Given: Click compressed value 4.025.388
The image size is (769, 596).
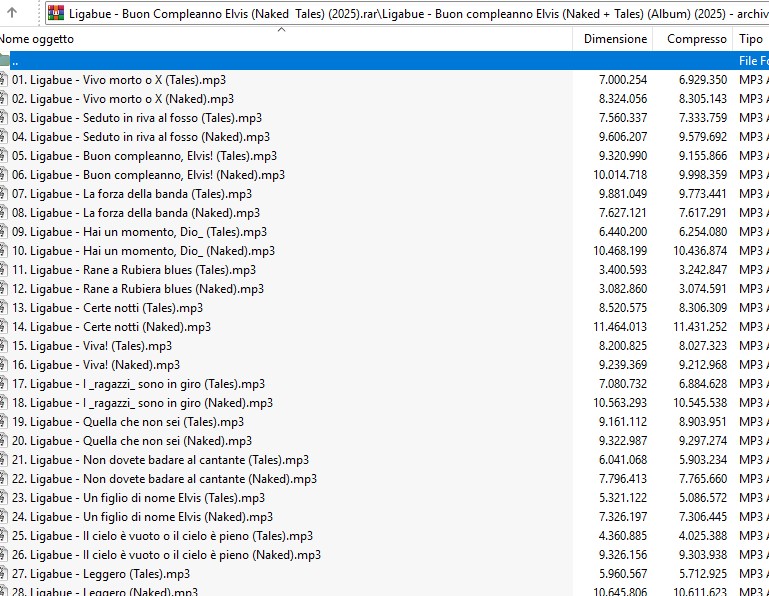Looking at the screenshot, I should point(703,536).
